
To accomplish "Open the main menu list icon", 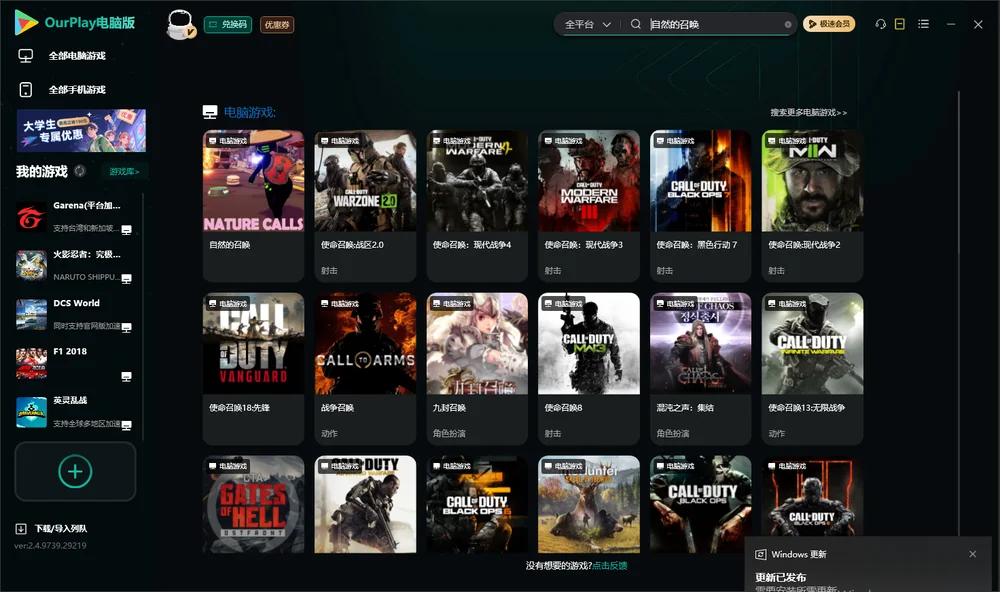I will point(923,24).
